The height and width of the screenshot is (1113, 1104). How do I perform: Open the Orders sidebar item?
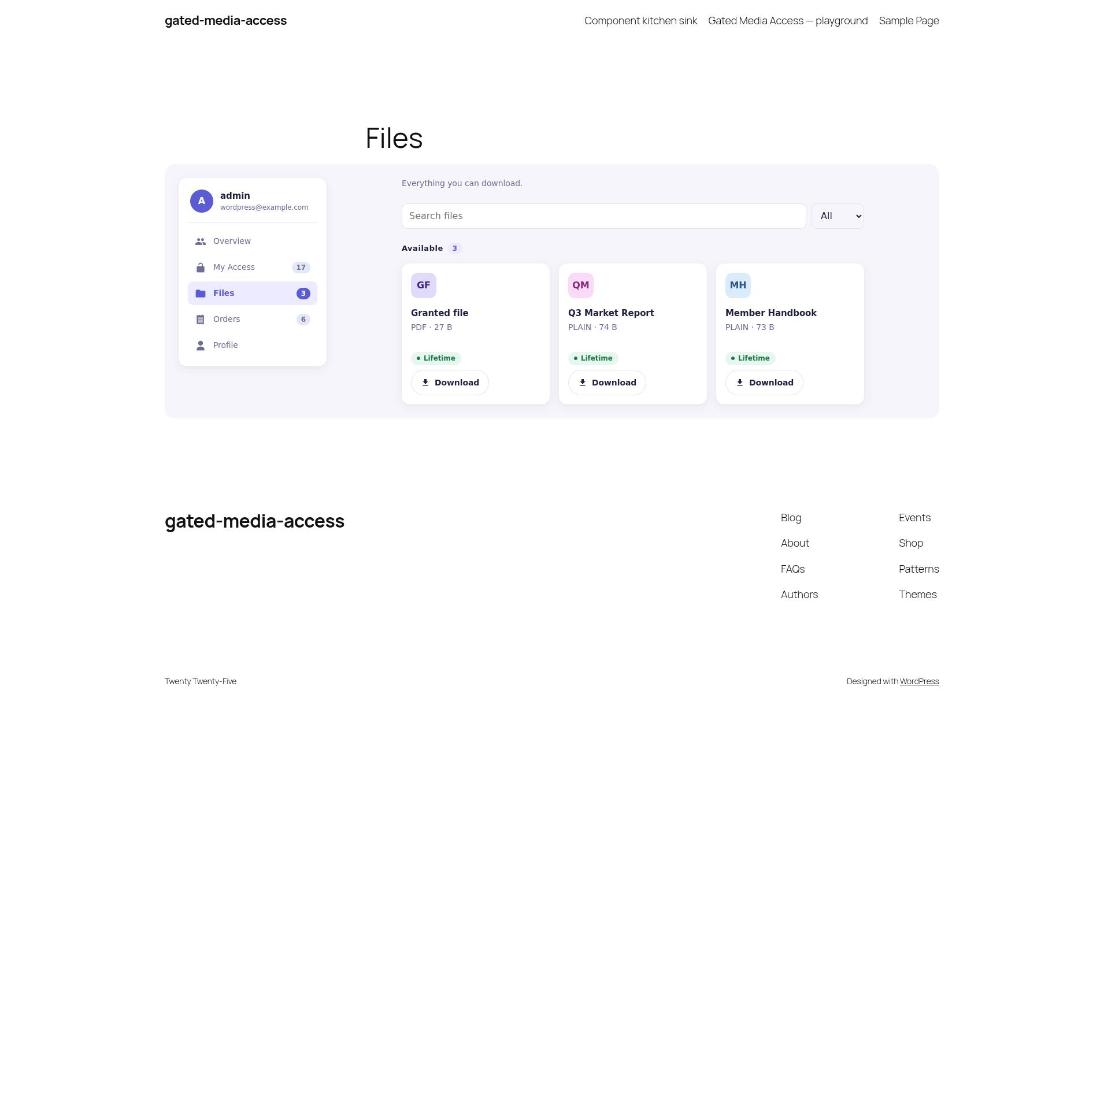tap(252, 319)
